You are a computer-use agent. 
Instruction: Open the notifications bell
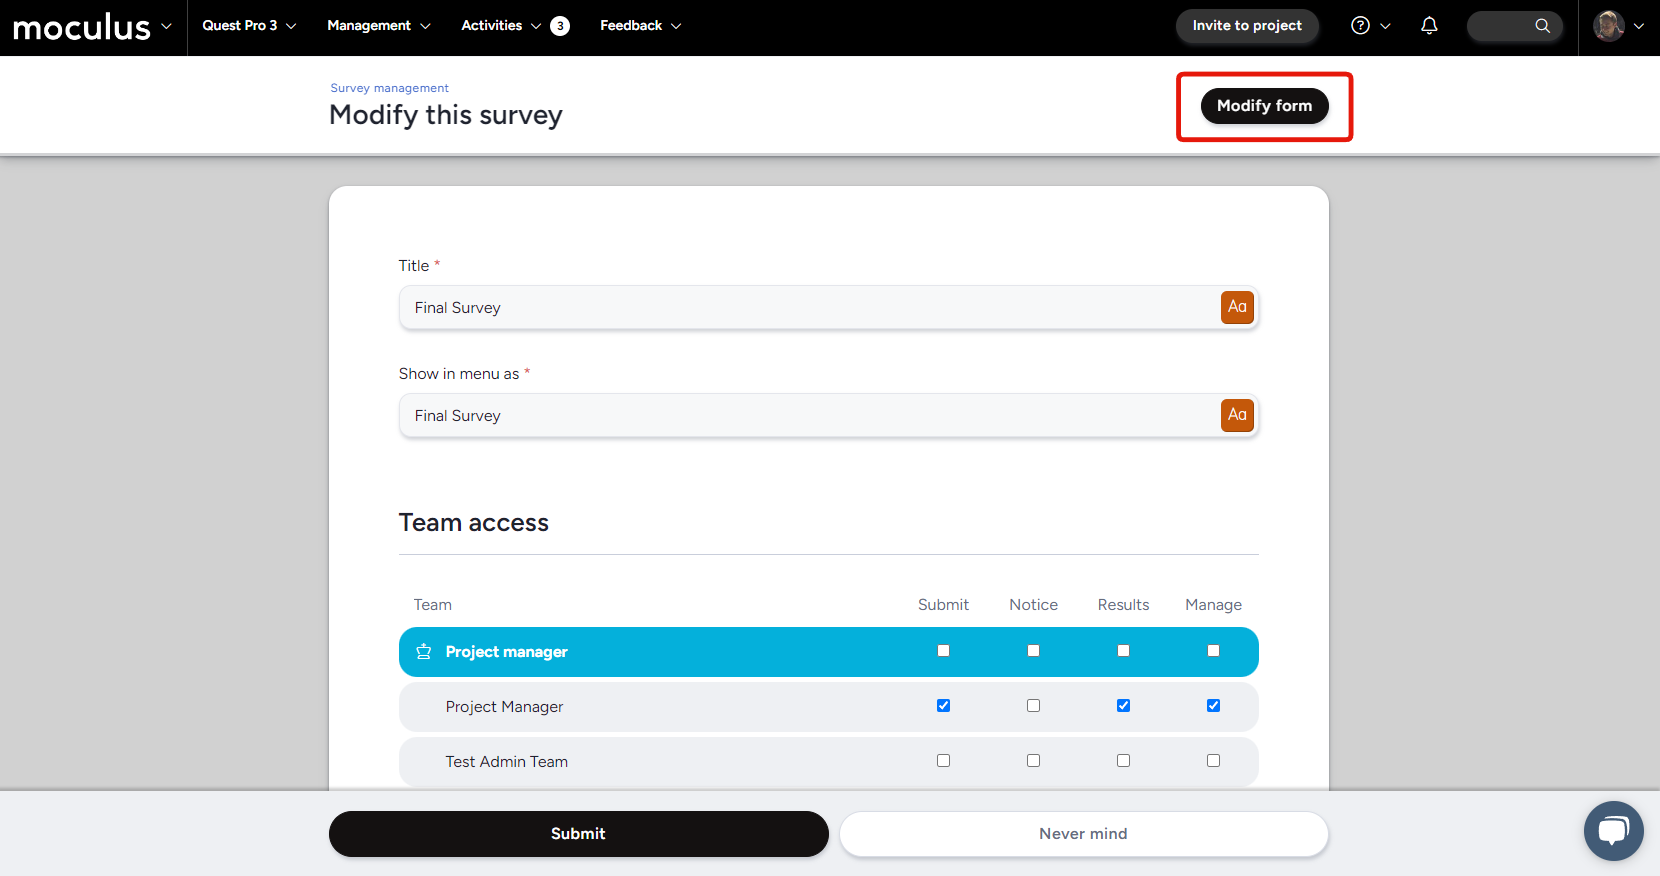[x=1429, y=26]
